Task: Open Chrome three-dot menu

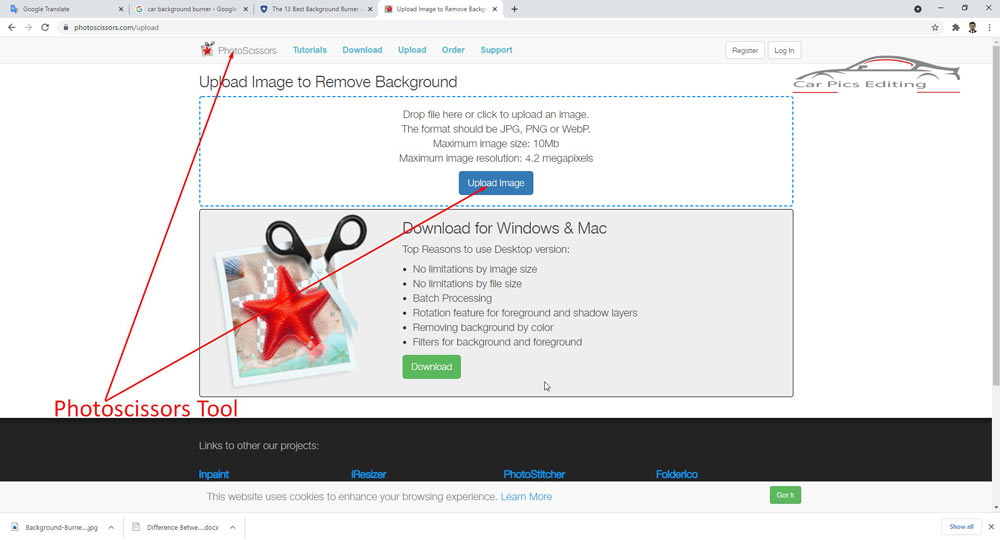Action: point(990,27)
